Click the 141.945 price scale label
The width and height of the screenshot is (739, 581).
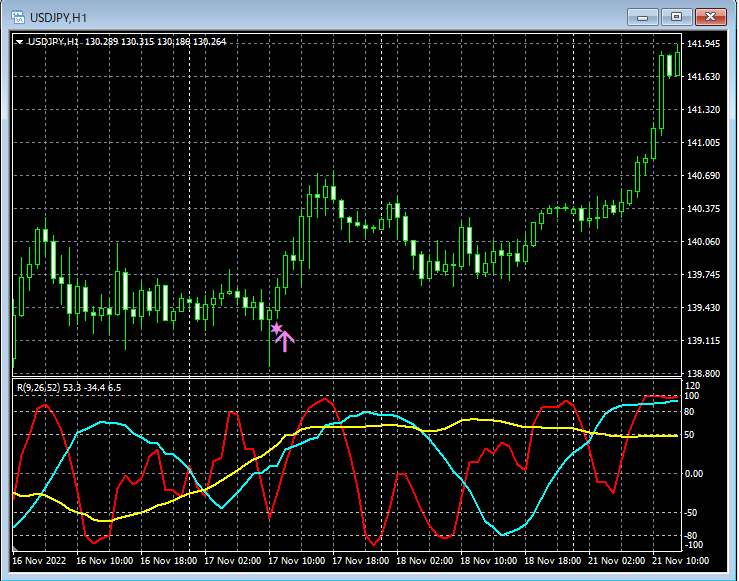[704, 44]
